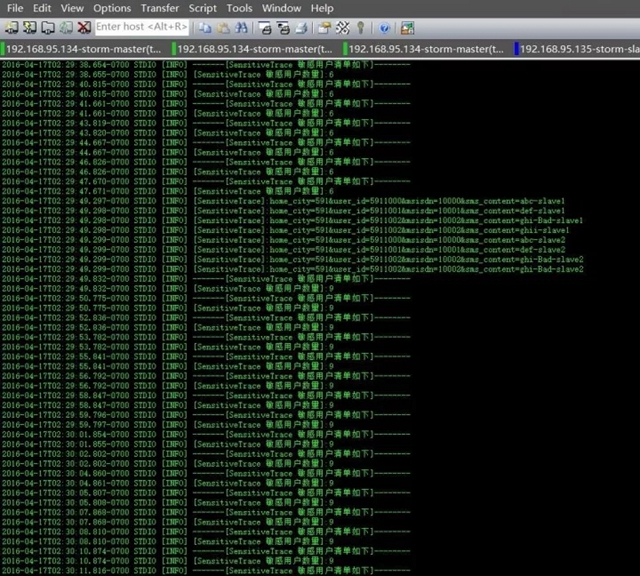Open the Options menu
The image size is (640, 576).
111,8
